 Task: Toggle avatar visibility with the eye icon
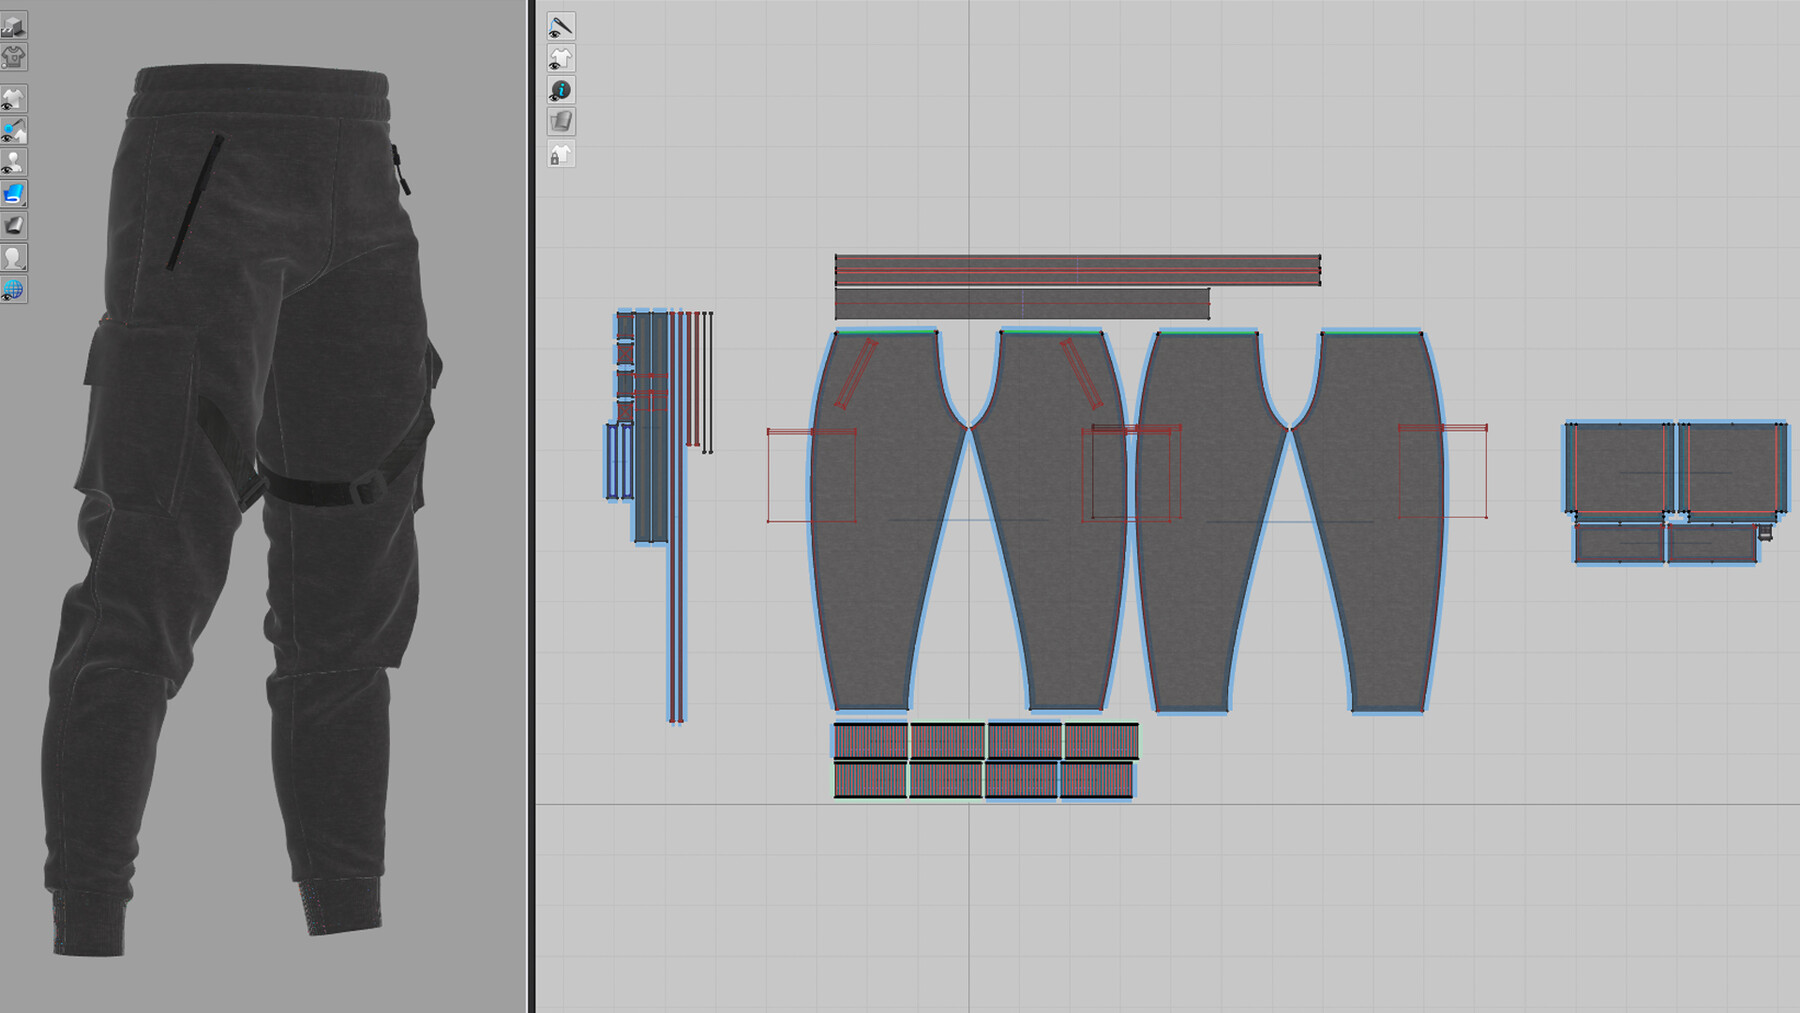[x=14, y=160]
